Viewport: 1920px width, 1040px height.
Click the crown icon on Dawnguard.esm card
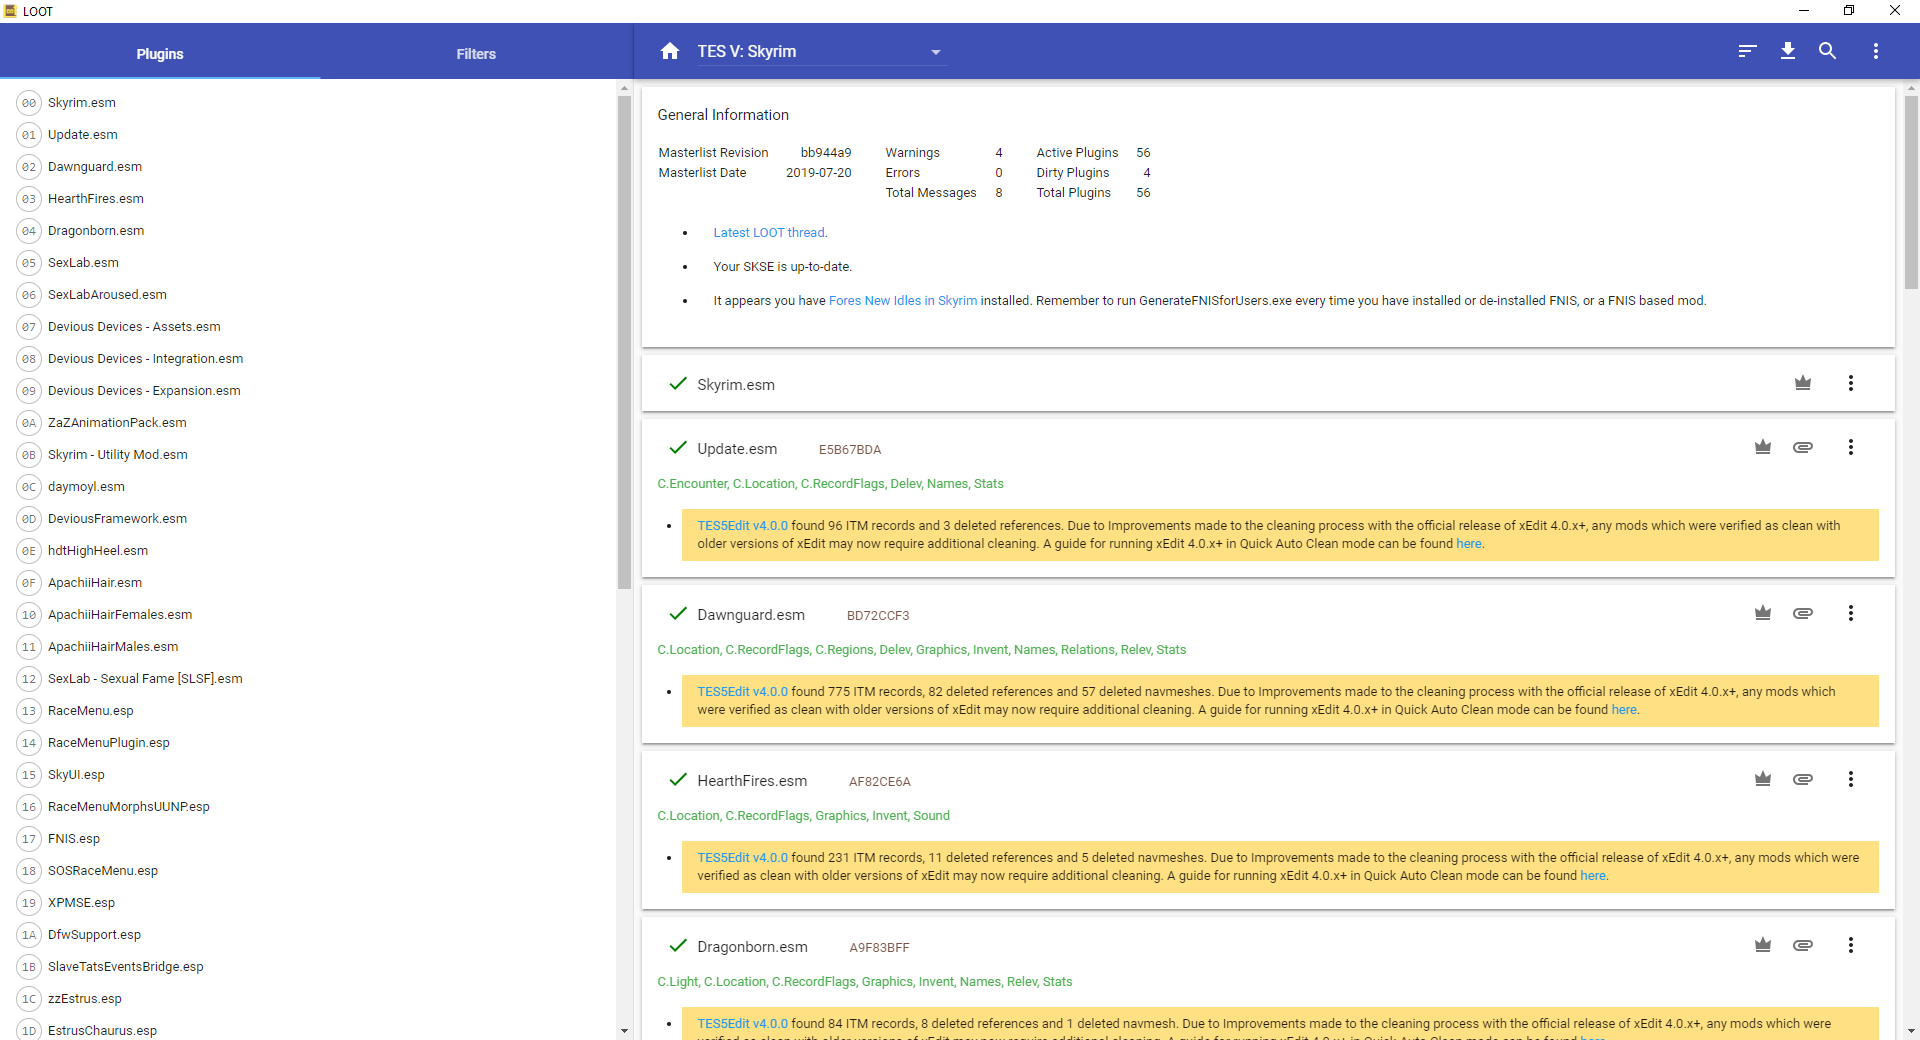click(1763, 613)
